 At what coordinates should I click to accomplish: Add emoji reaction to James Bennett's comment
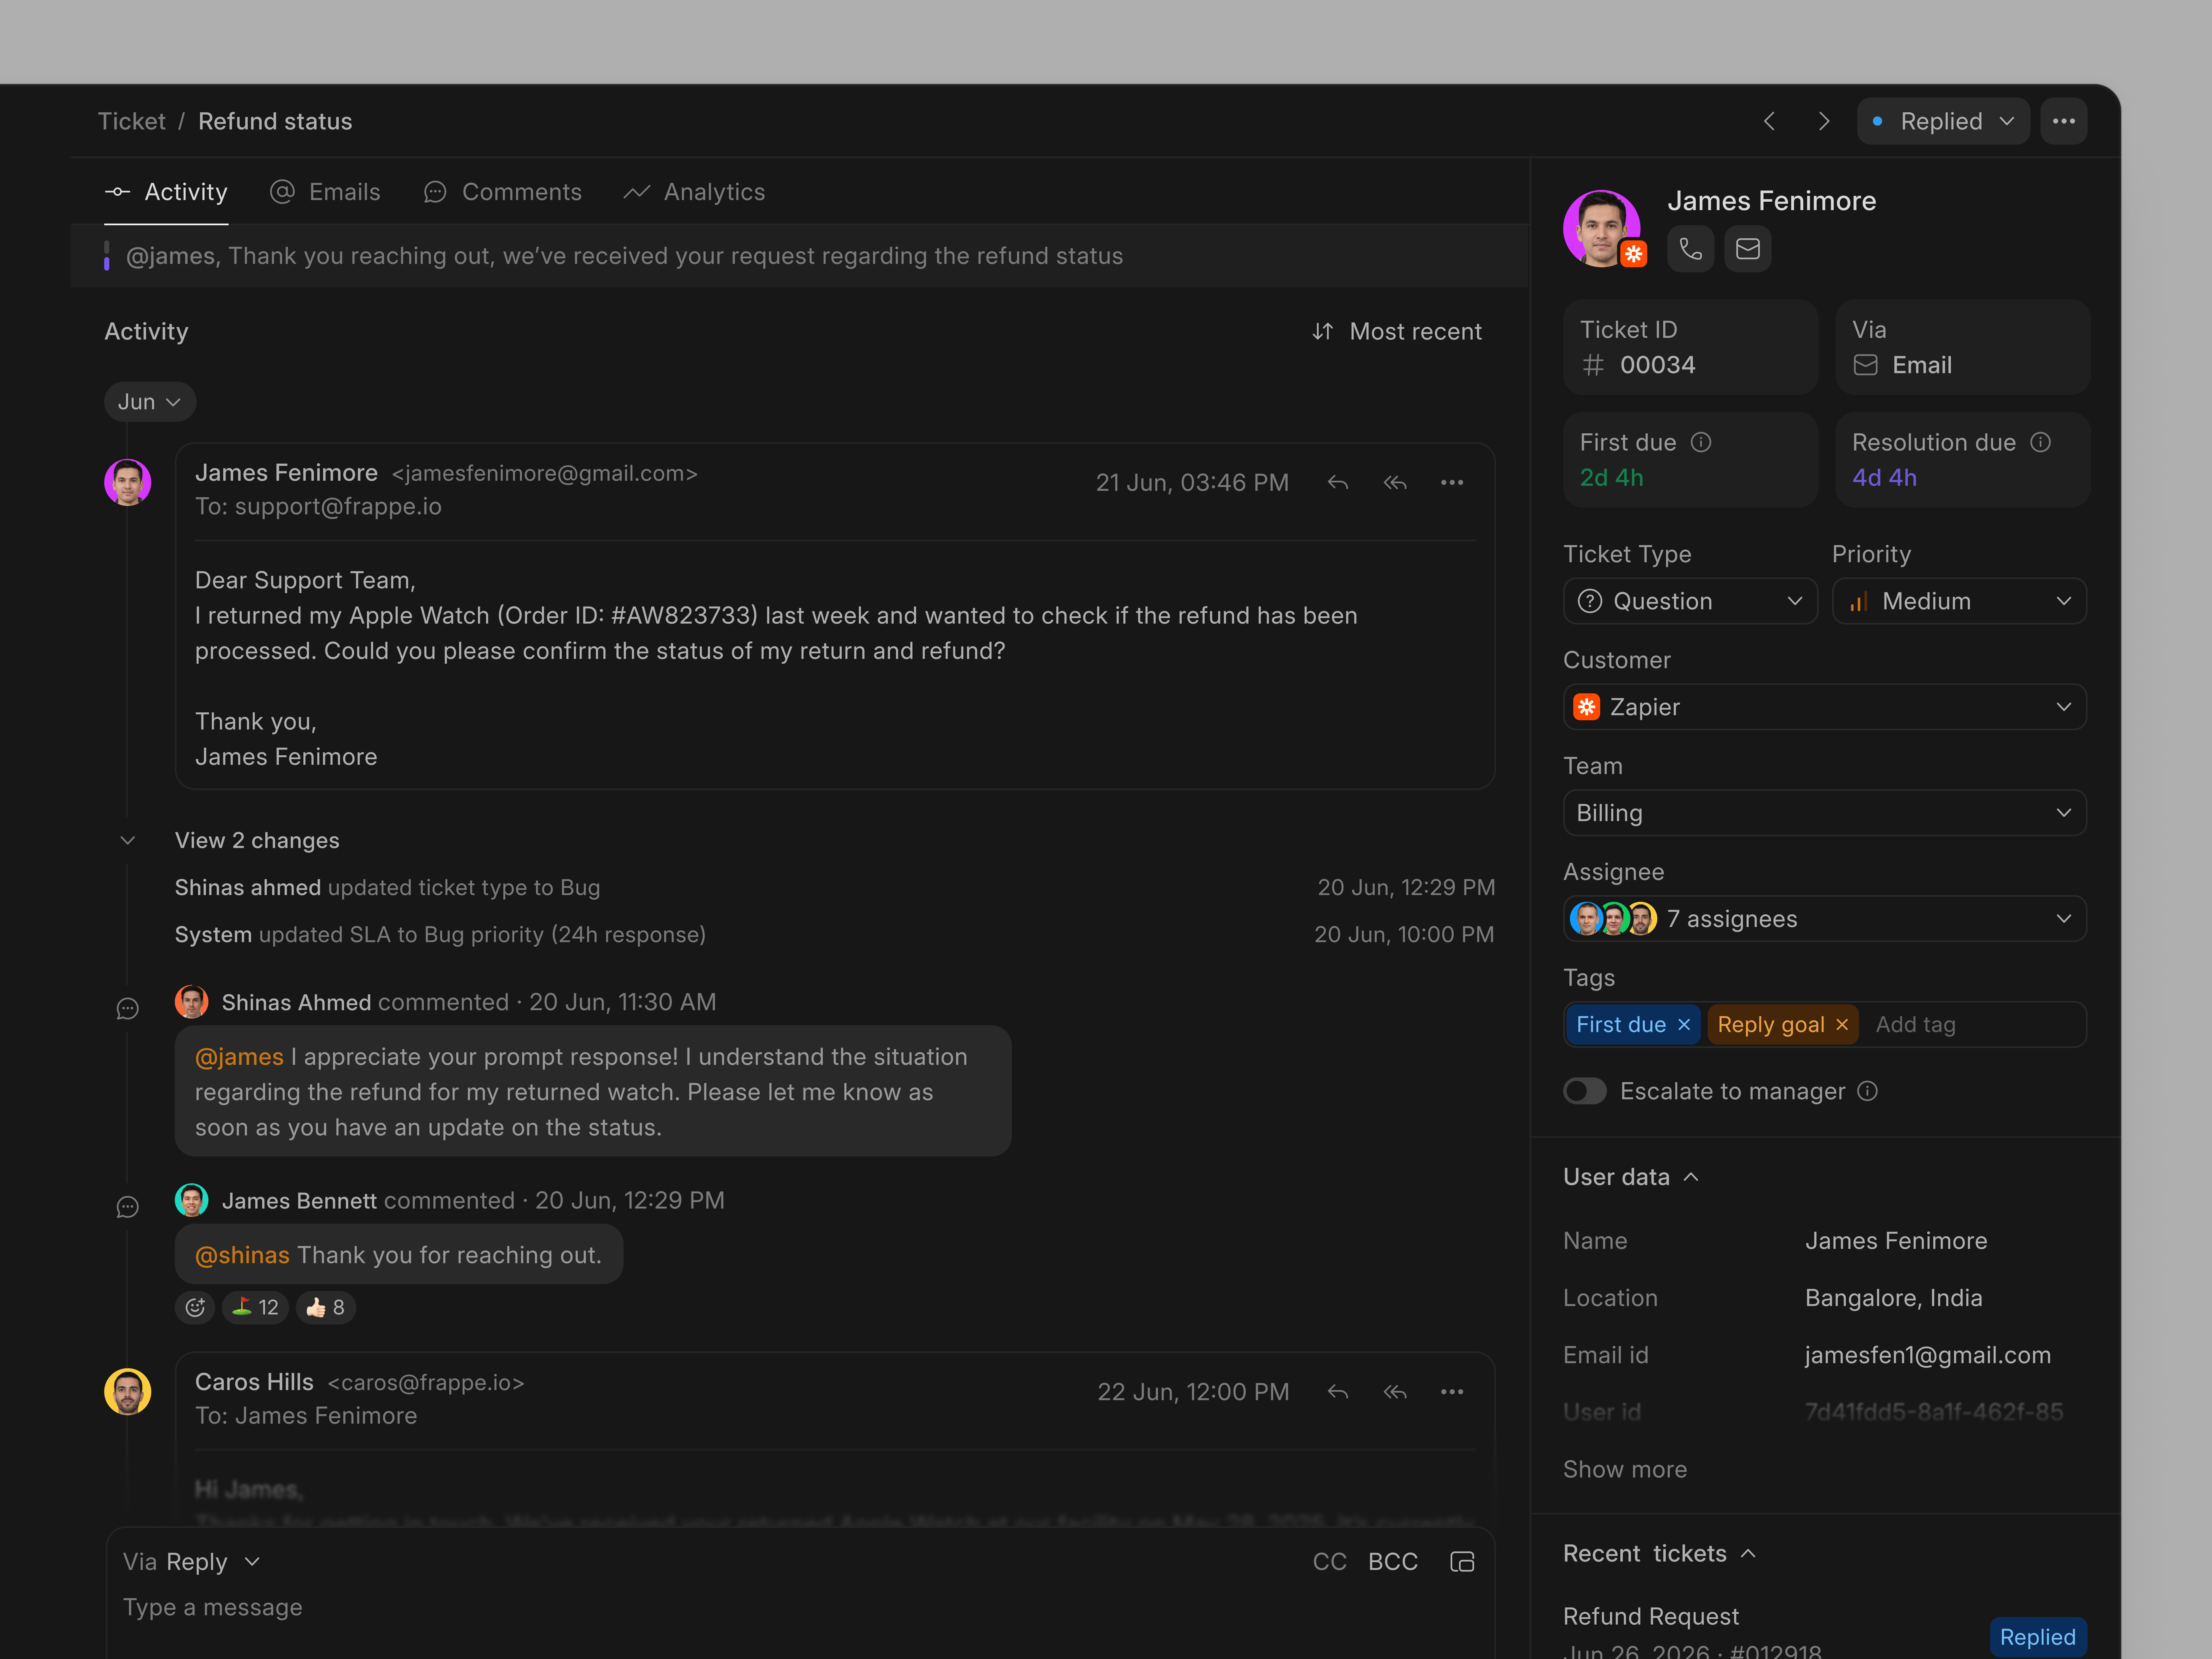point(195,1307)
